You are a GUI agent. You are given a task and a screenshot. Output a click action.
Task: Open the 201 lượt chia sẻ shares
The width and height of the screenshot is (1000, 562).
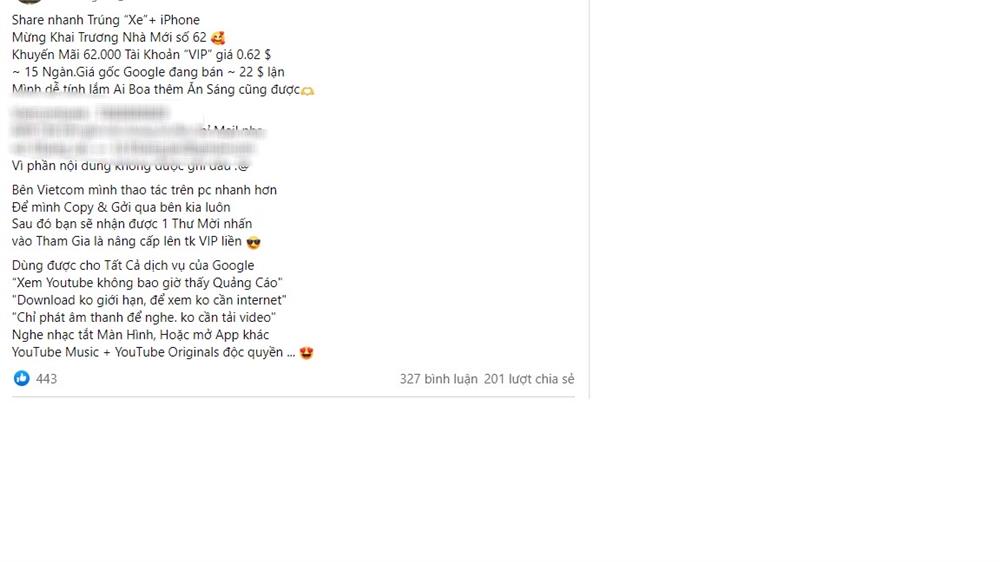(x=529, y=379)
